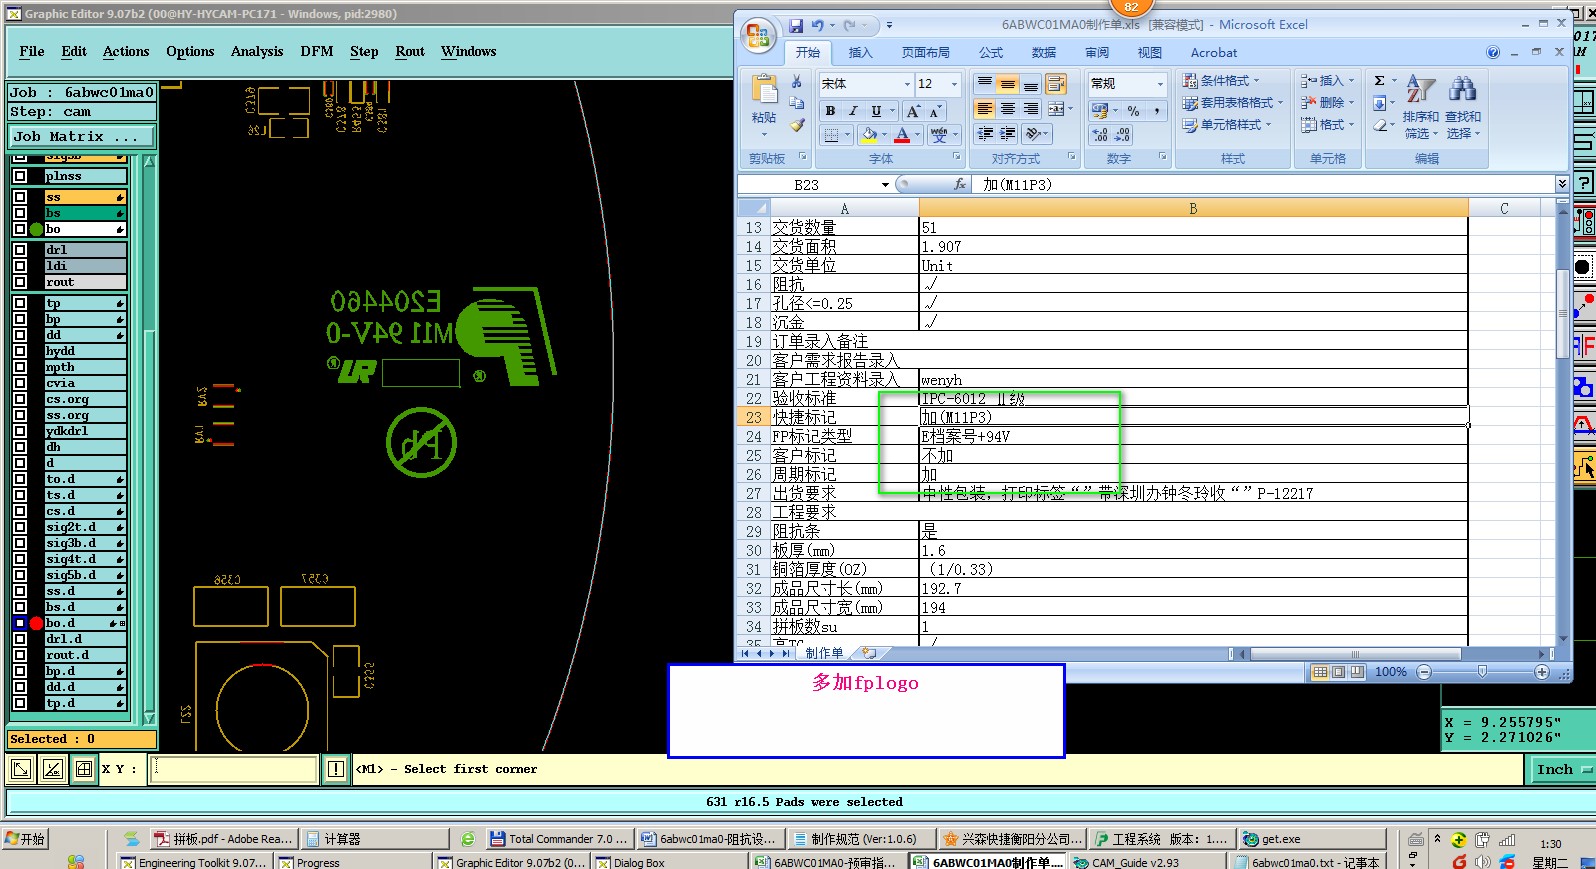Click the Job Matrix button
Viewport: 1596px width, 869px height.
point(82,136)
